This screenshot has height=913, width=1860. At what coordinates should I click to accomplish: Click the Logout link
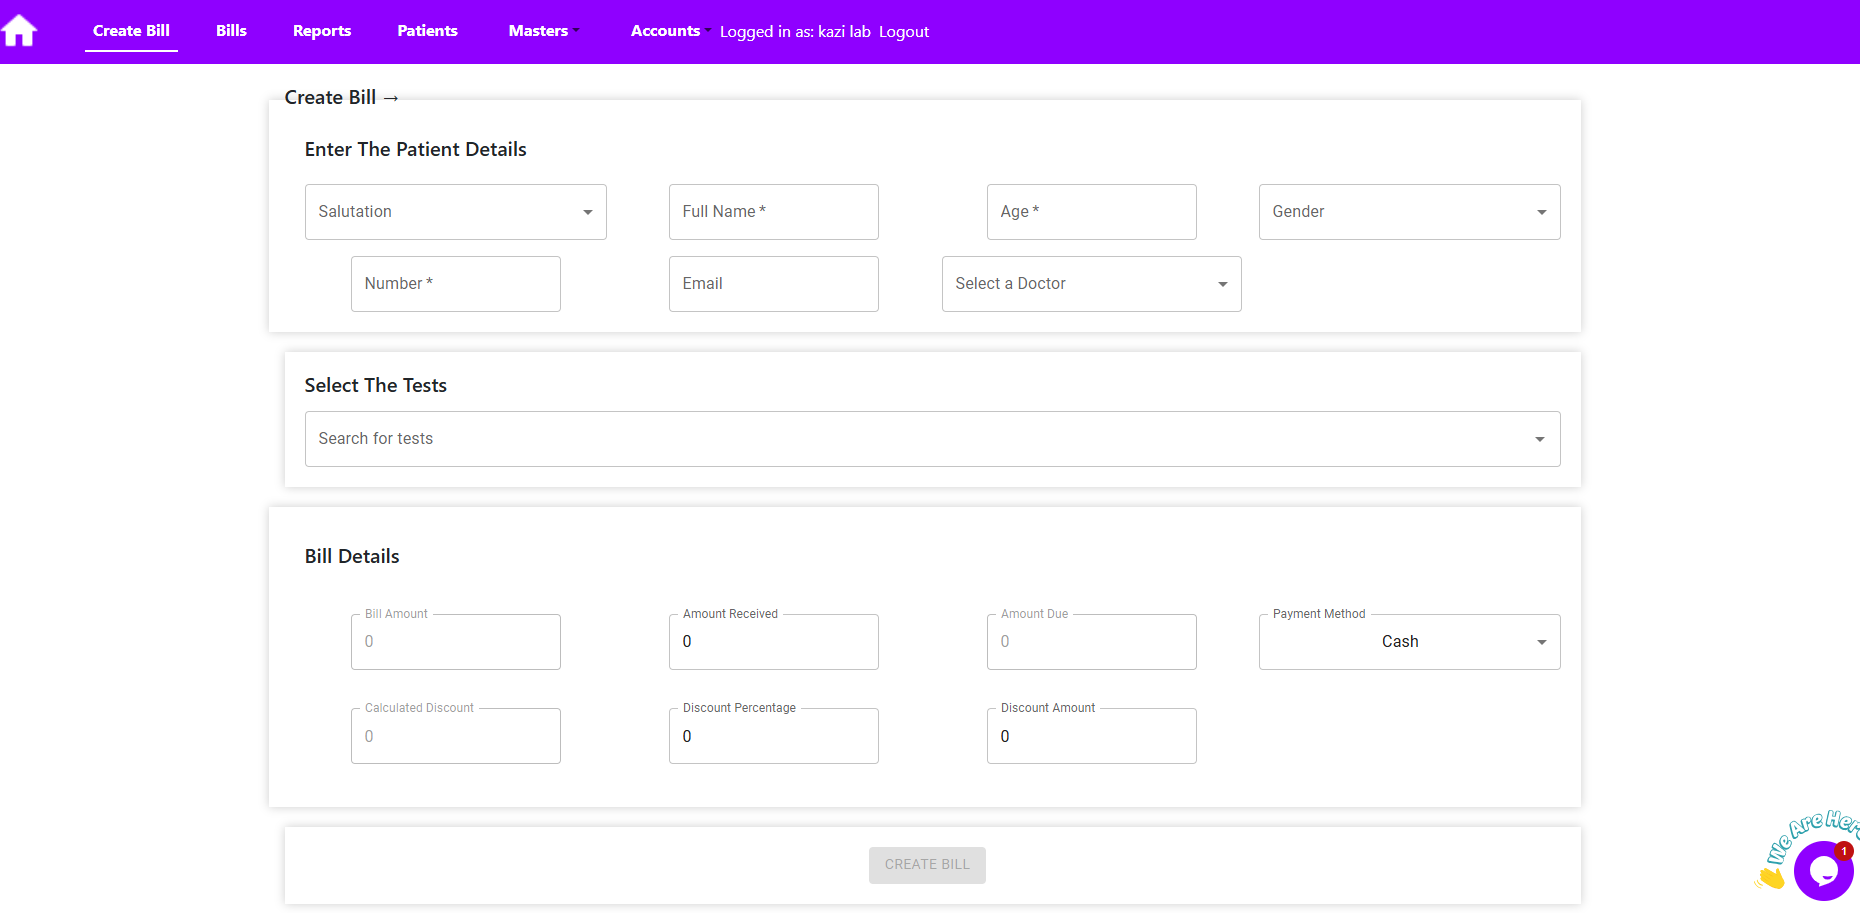coord(903,32)
